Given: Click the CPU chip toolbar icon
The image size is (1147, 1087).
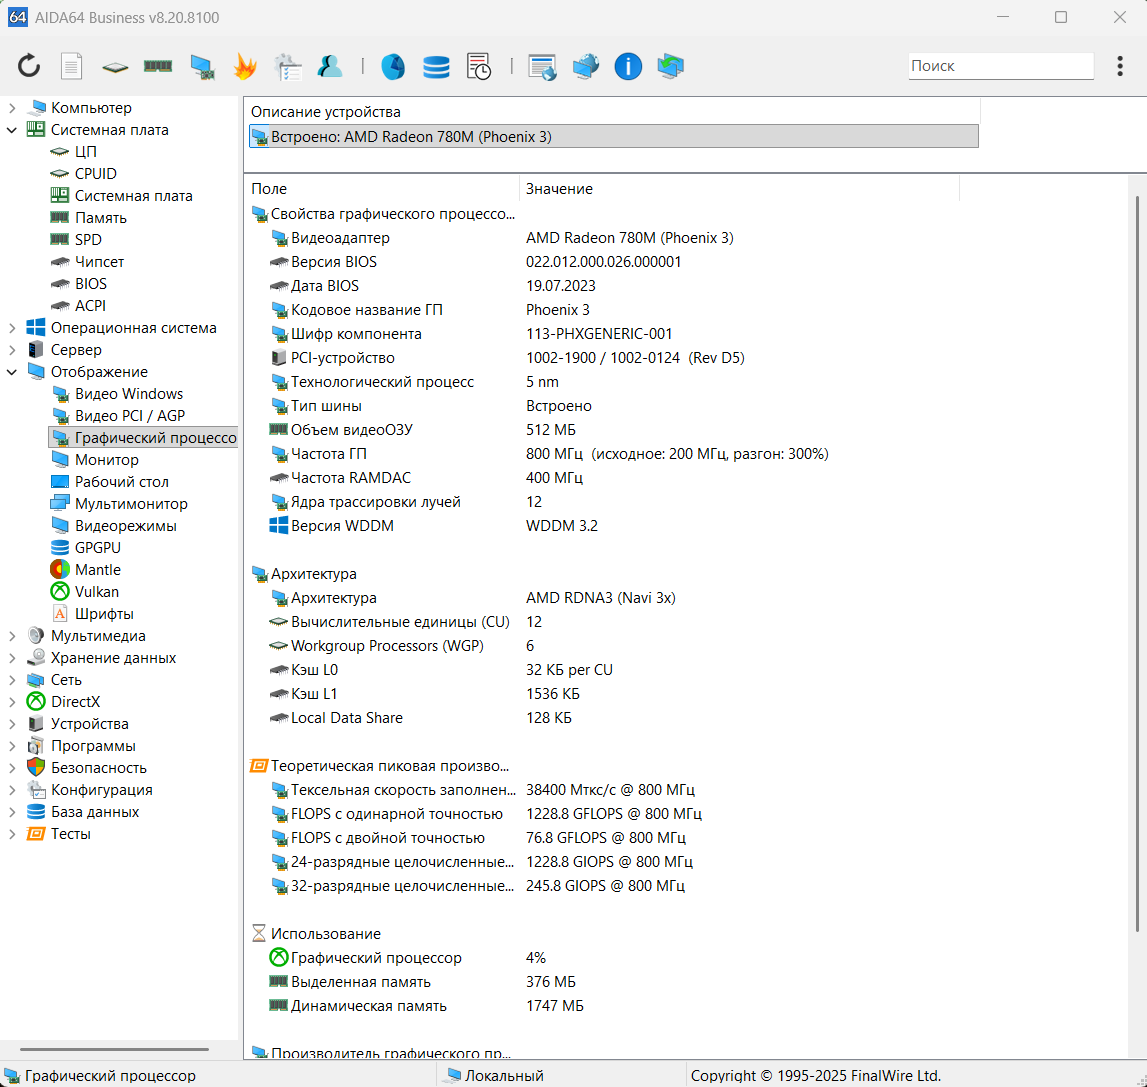Looking at the screenshot, I should 115,67.
